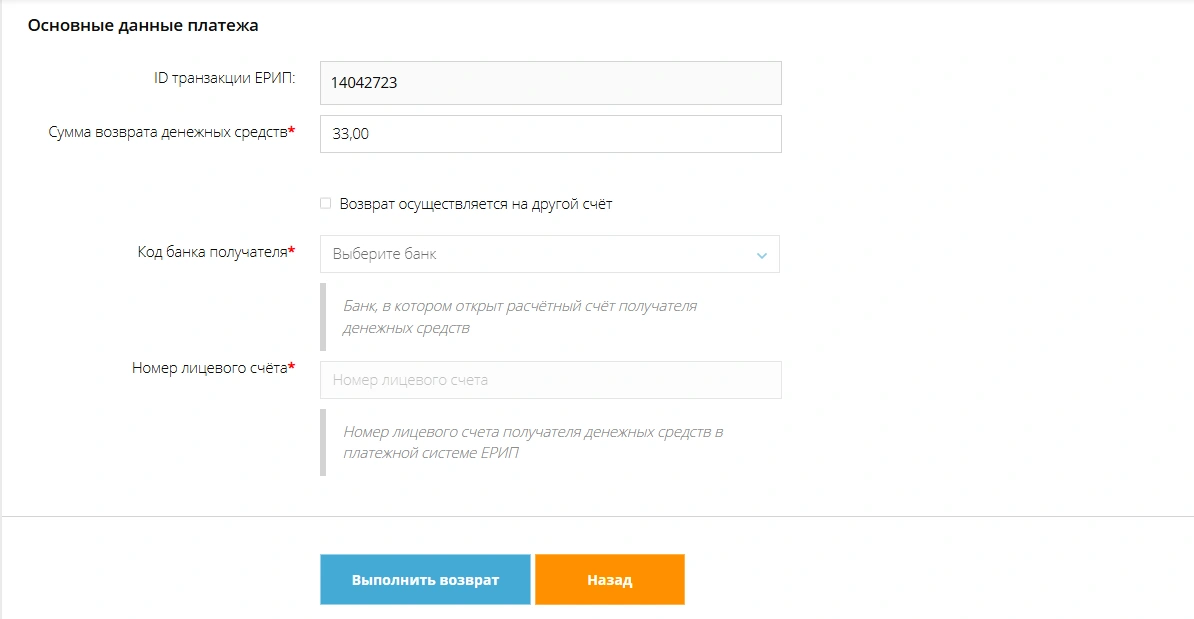Select the 'Код банка получателя' label
1194x619 pixels.
pyautogui.click(x=211, y=252)
